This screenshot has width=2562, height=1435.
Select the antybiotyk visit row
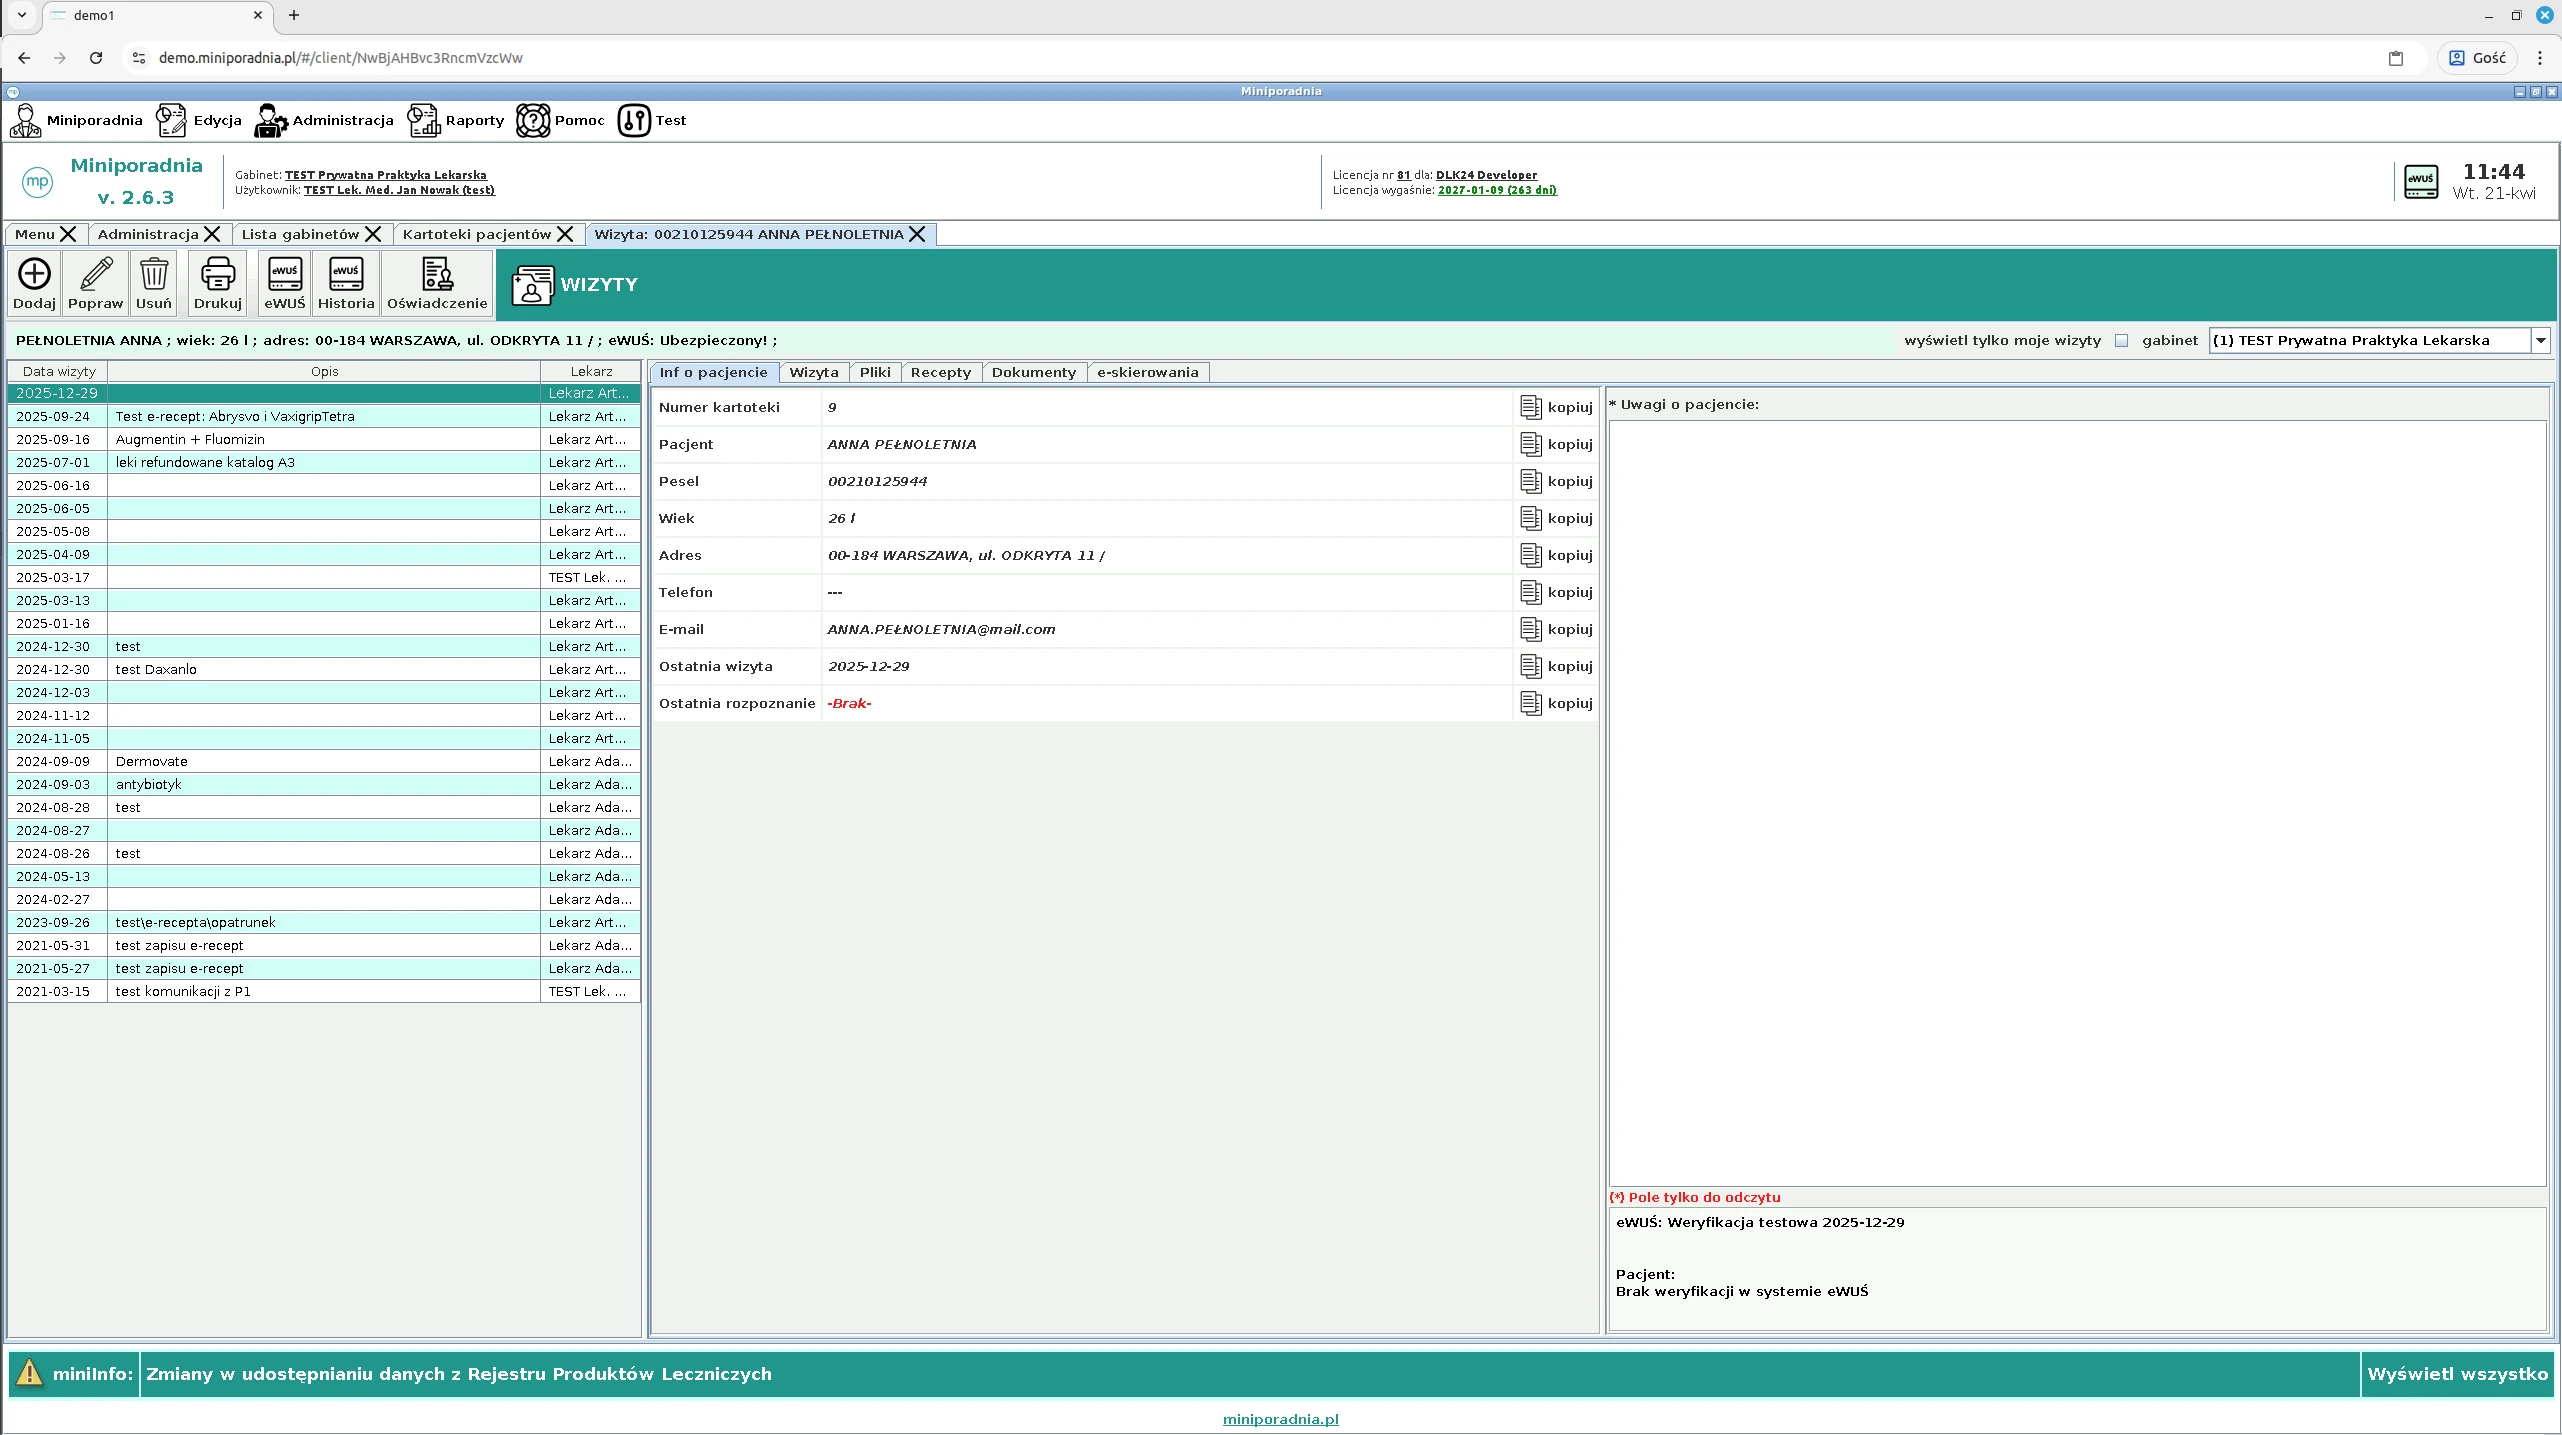click(x=324, y=784)
